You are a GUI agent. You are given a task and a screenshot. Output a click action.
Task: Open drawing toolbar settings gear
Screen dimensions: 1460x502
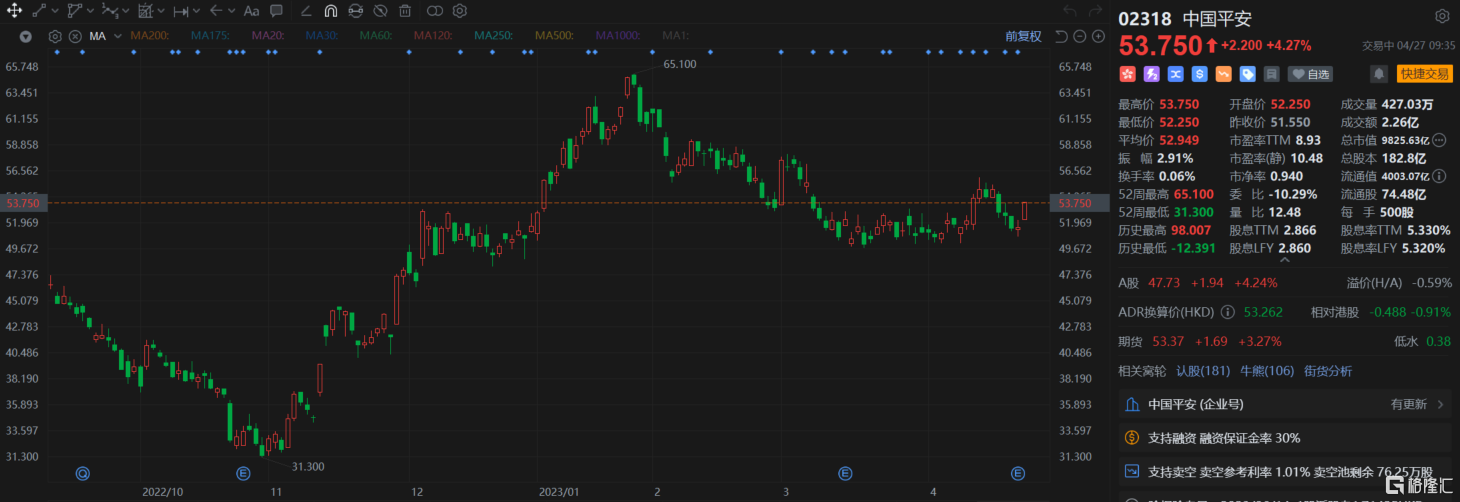[460, 11]
